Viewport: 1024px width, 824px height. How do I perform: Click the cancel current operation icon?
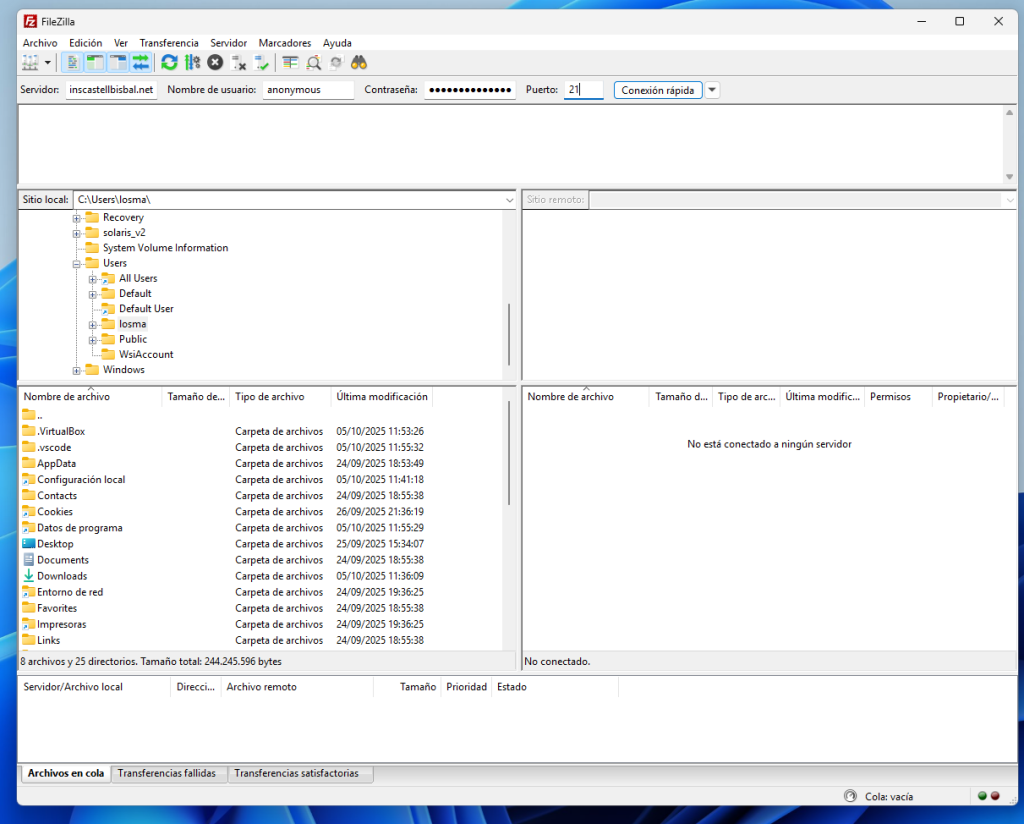[x=215, y=63]
